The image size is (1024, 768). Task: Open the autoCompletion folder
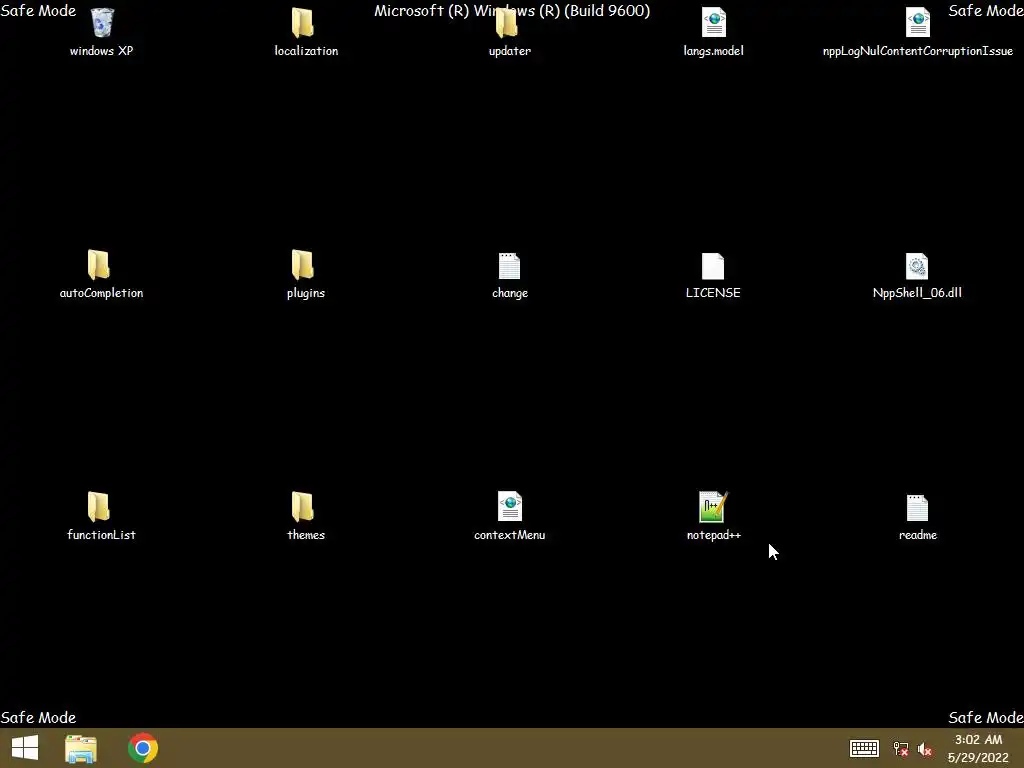point(99,265)
